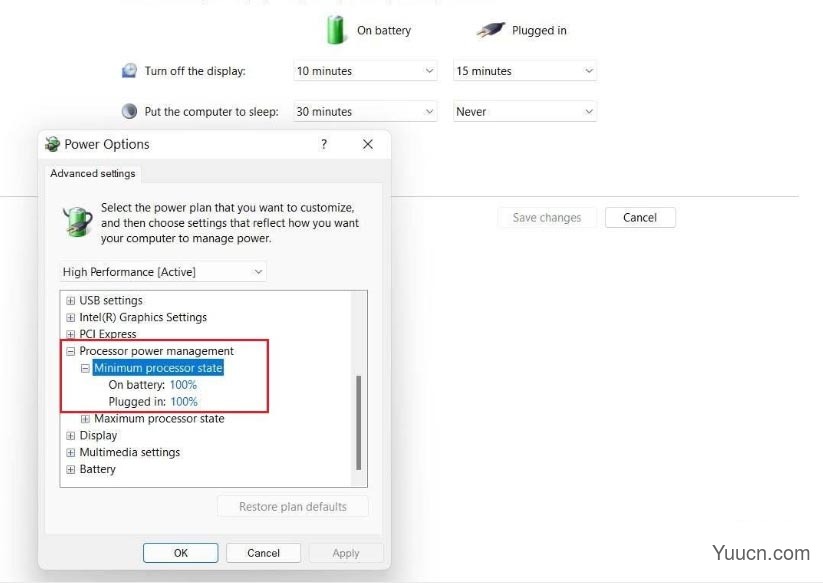Viewport: 823px width, 583px height.
Task: Select Minimum processor state row
Action: pyautogui.click(x=158, y=368)
